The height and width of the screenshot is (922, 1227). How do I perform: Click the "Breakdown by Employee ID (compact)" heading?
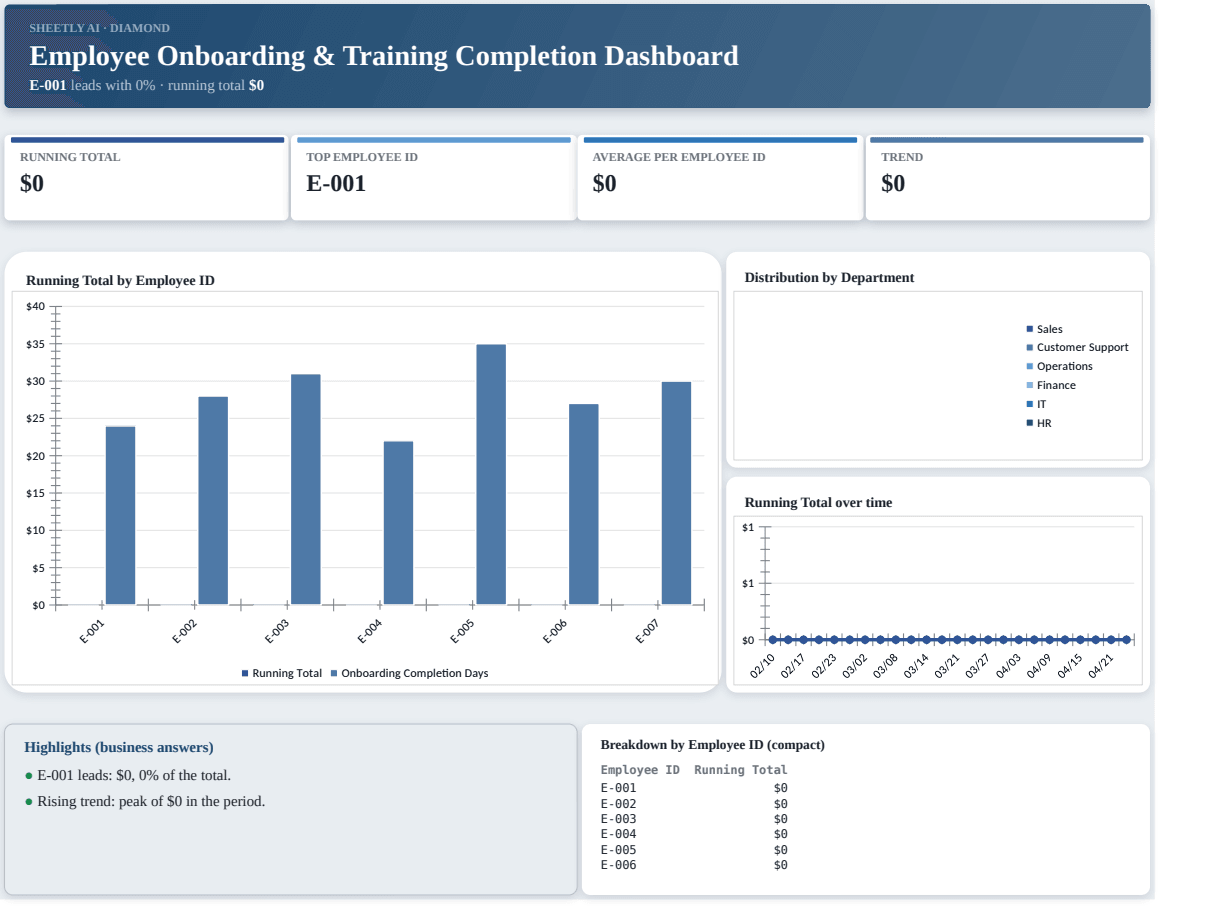pos(713,745)
